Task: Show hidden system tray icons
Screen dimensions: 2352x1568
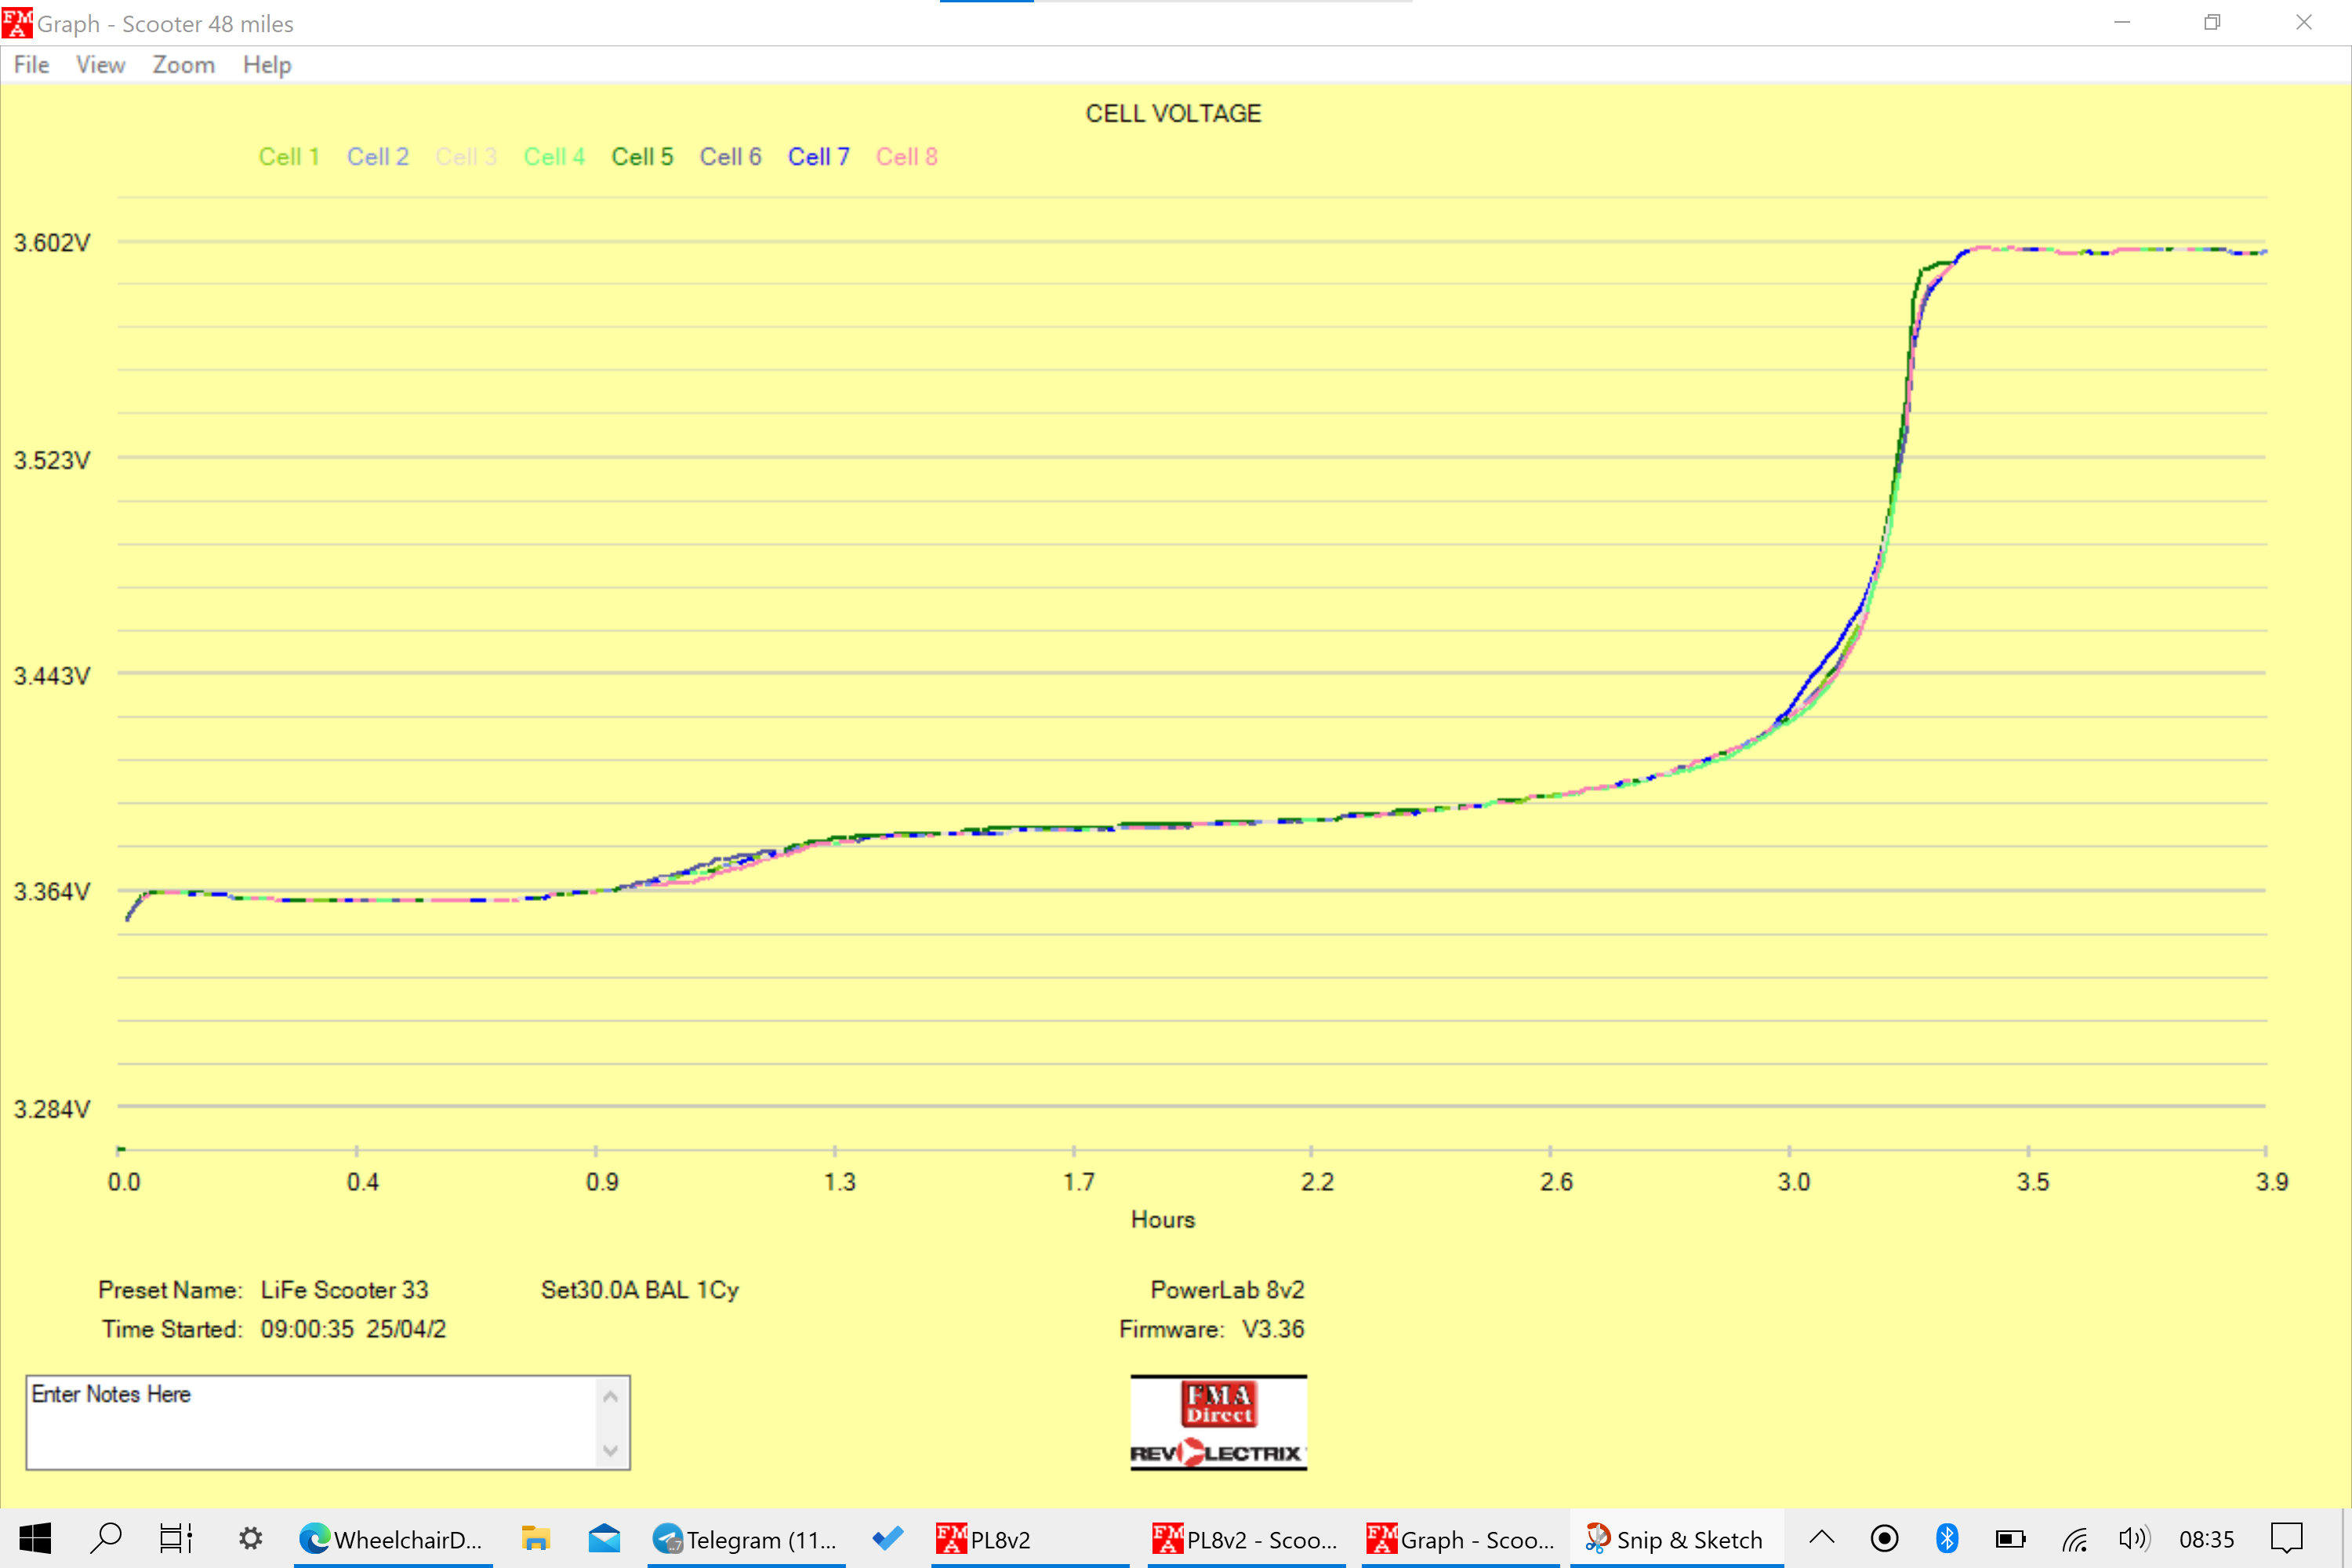Action: (x=1822, y=1538)
